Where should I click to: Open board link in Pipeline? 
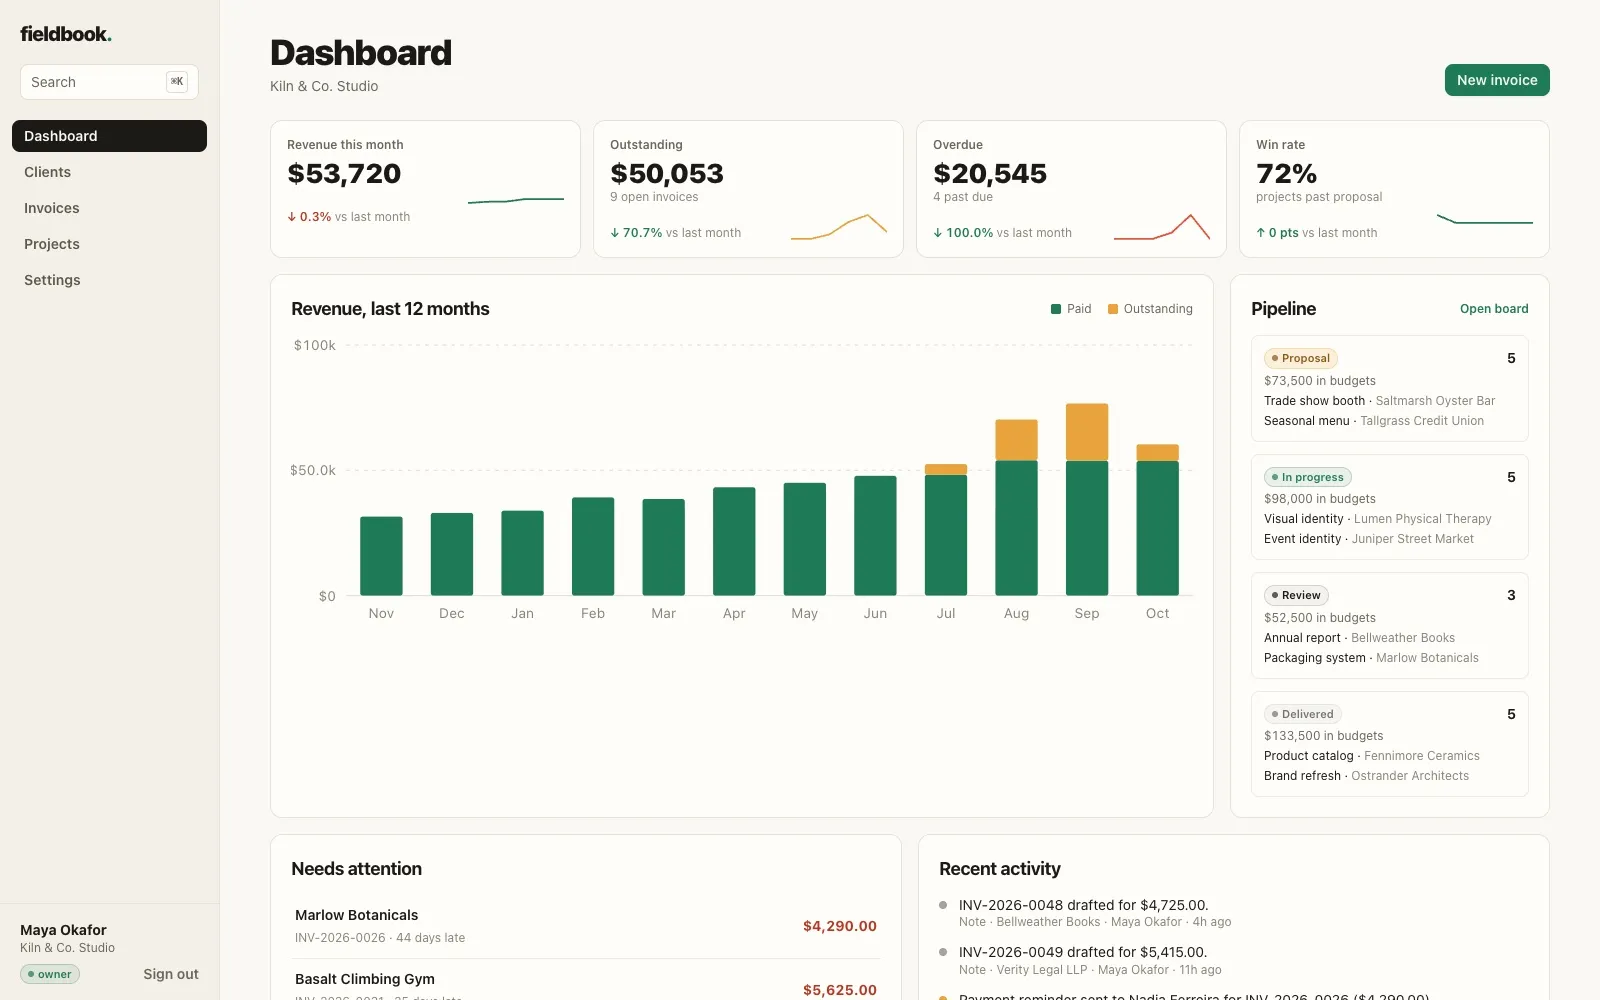[x=1494, y=309]
